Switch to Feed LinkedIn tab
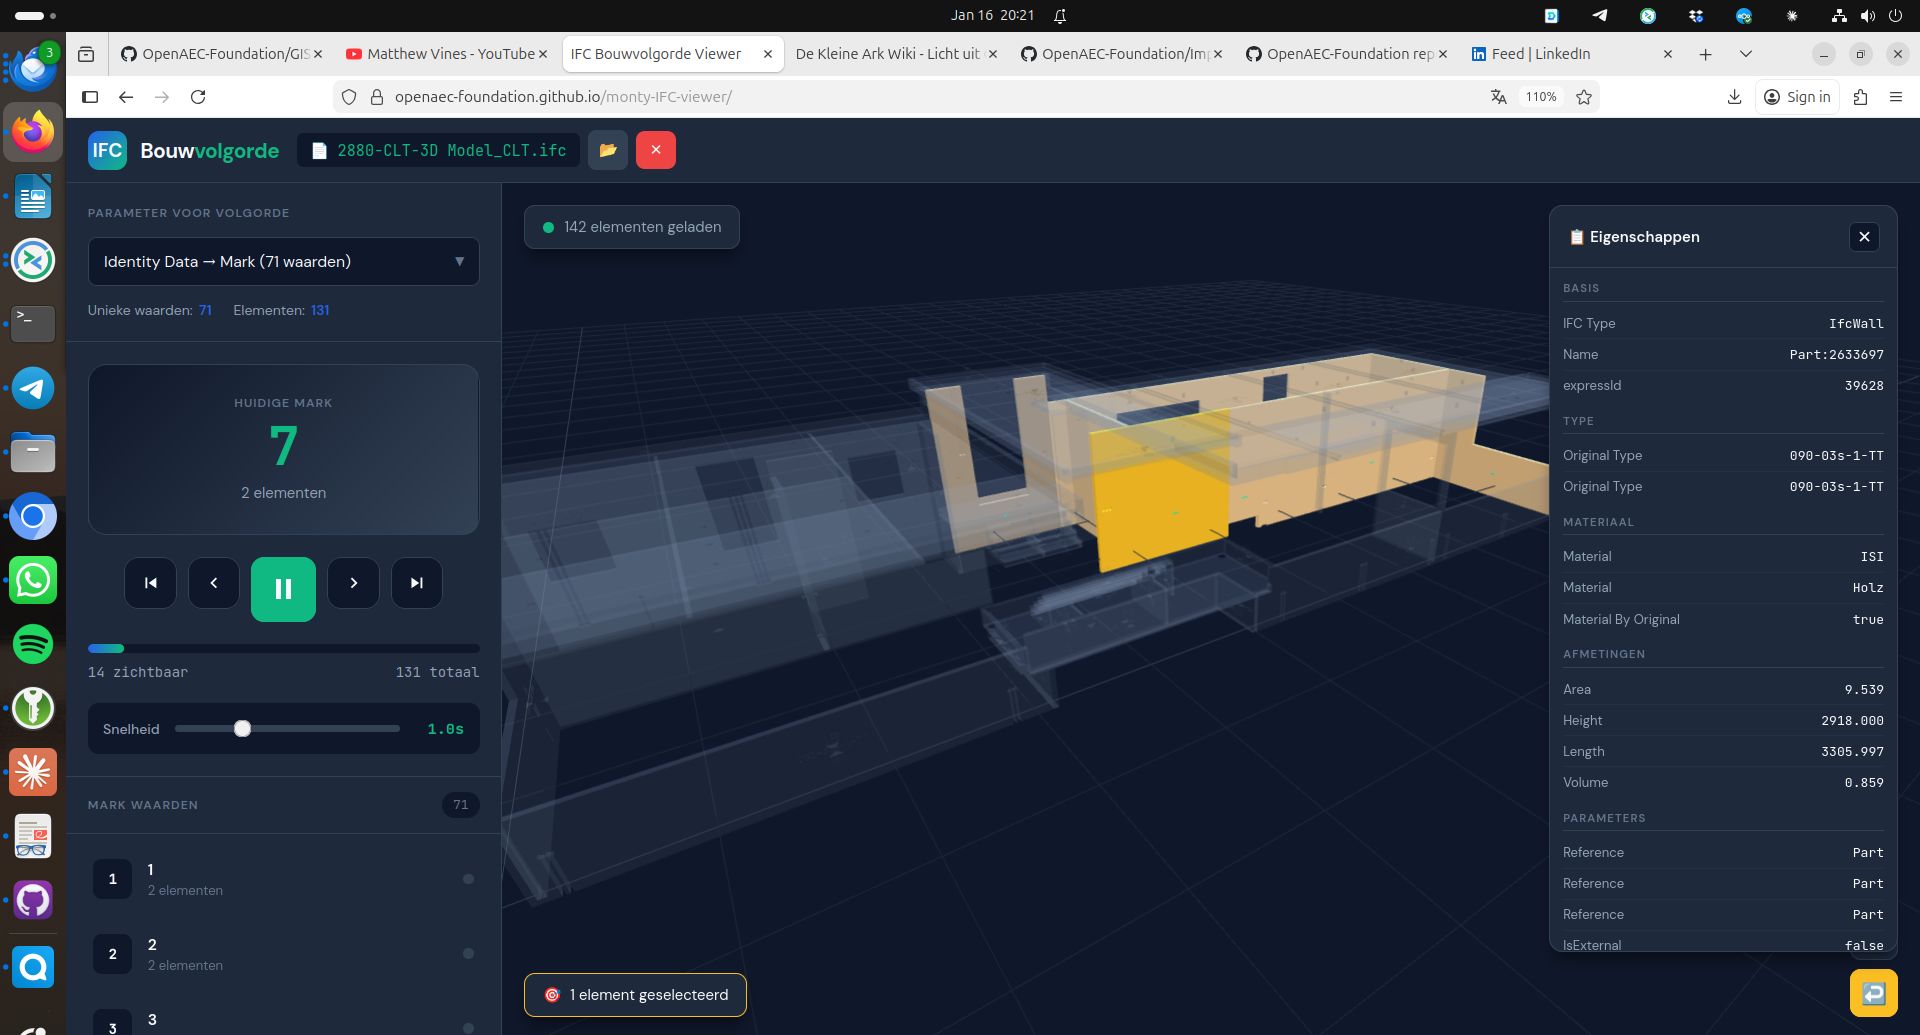This screenshot has height=1035, width=1920. 1540,54
